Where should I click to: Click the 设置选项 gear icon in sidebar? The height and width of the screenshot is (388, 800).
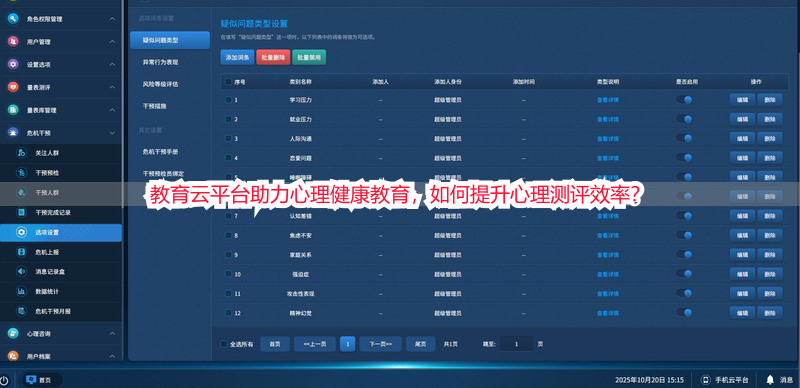point(13,64)
